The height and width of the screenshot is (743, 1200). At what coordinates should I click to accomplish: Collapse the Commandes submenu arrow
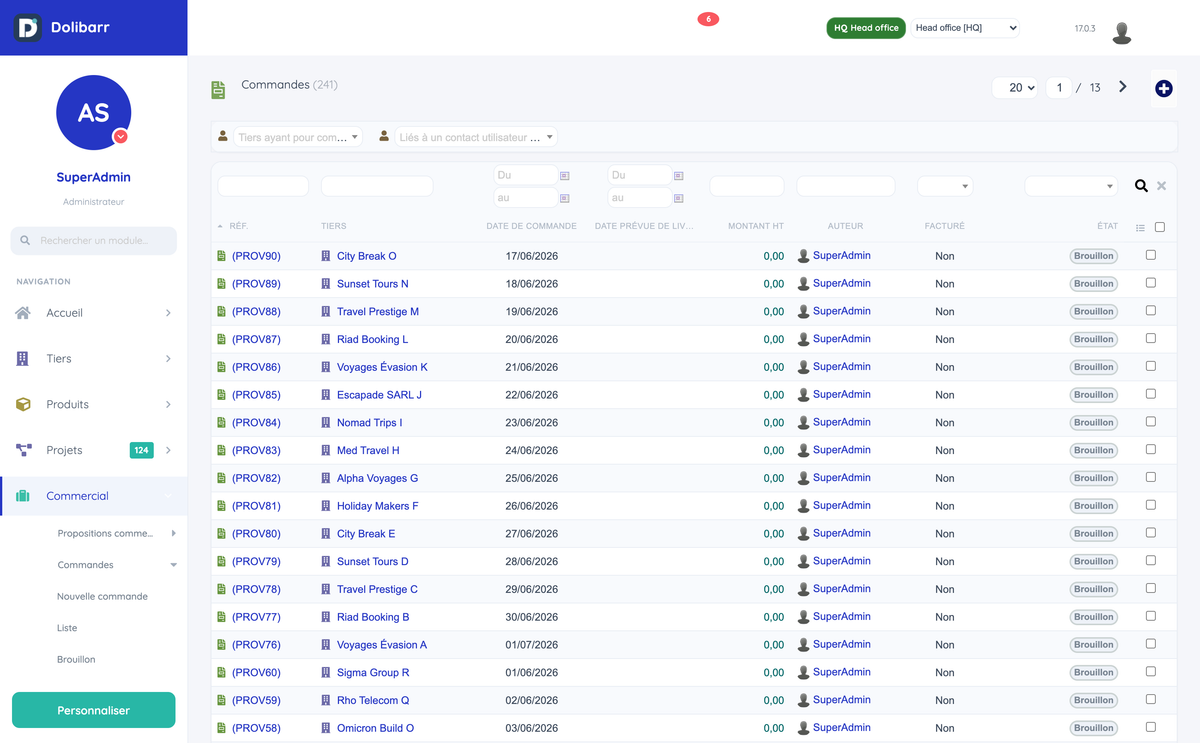point(173,565)
